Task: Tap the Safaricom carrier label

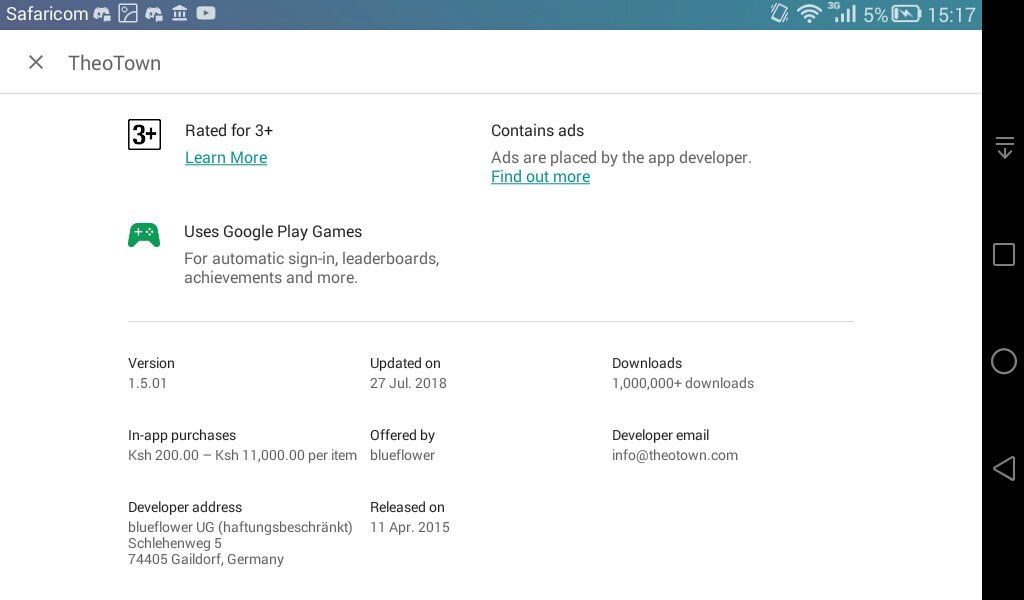Action: [47, 14]
